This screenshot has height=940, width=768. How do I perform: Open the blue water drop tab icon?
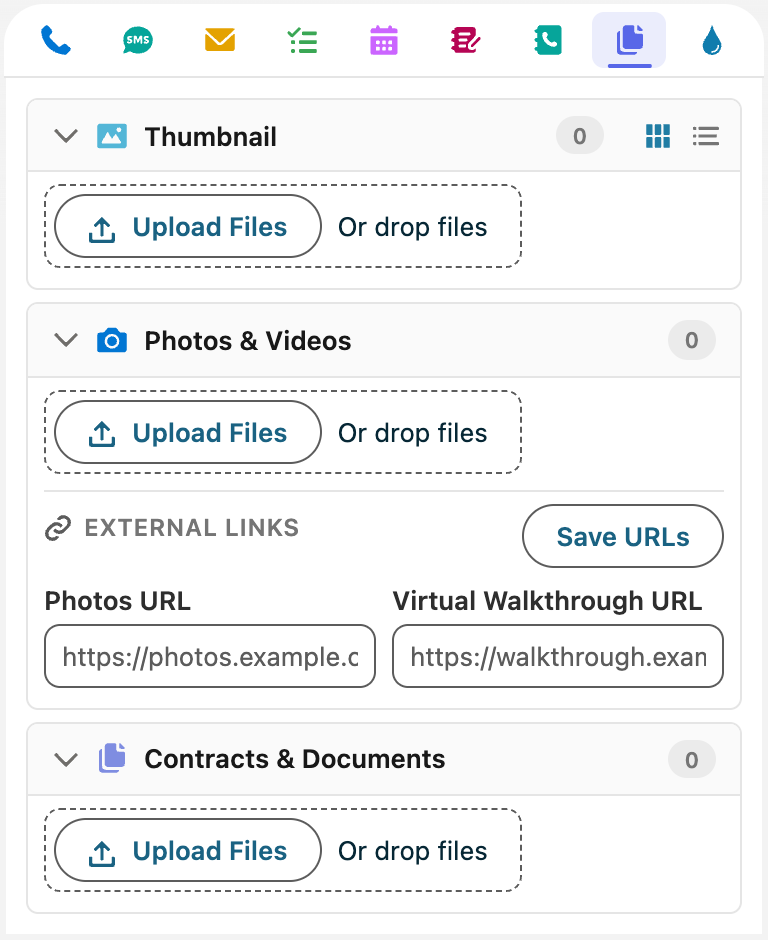click(x=712, y=41)
